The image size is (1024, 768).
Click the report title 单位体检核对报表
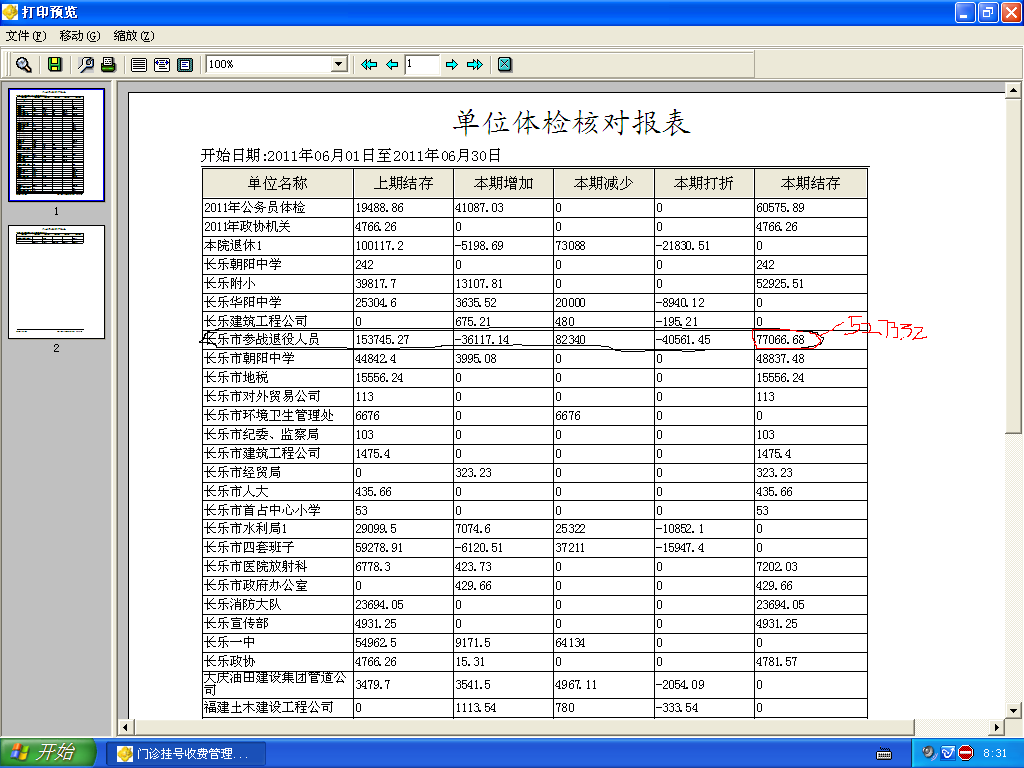tap(571, 122)
